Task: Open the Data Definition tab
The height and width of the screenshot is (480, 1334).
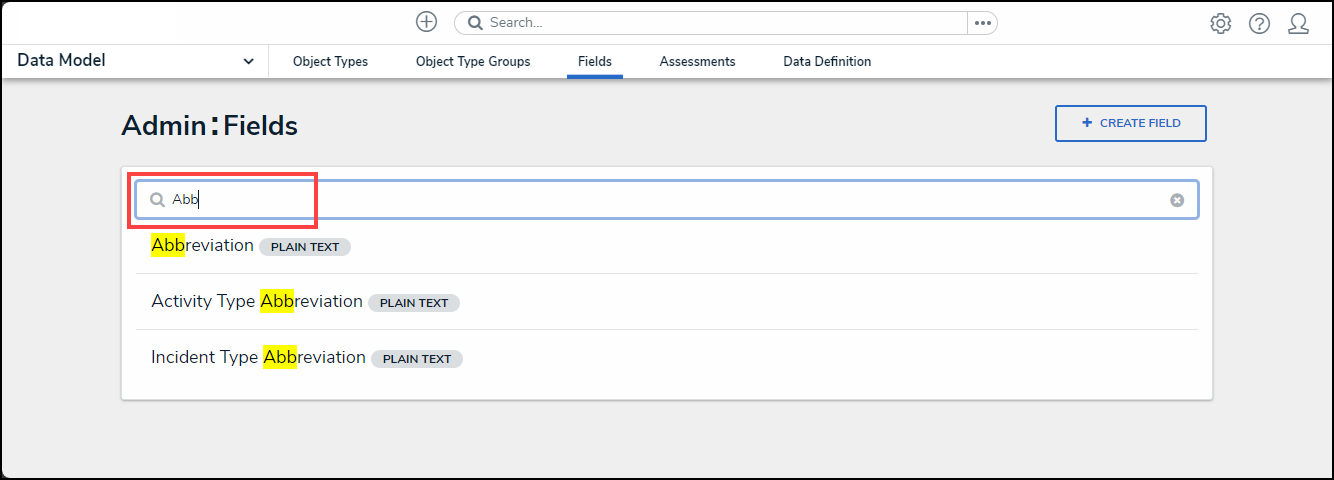Action: [827, 62]
